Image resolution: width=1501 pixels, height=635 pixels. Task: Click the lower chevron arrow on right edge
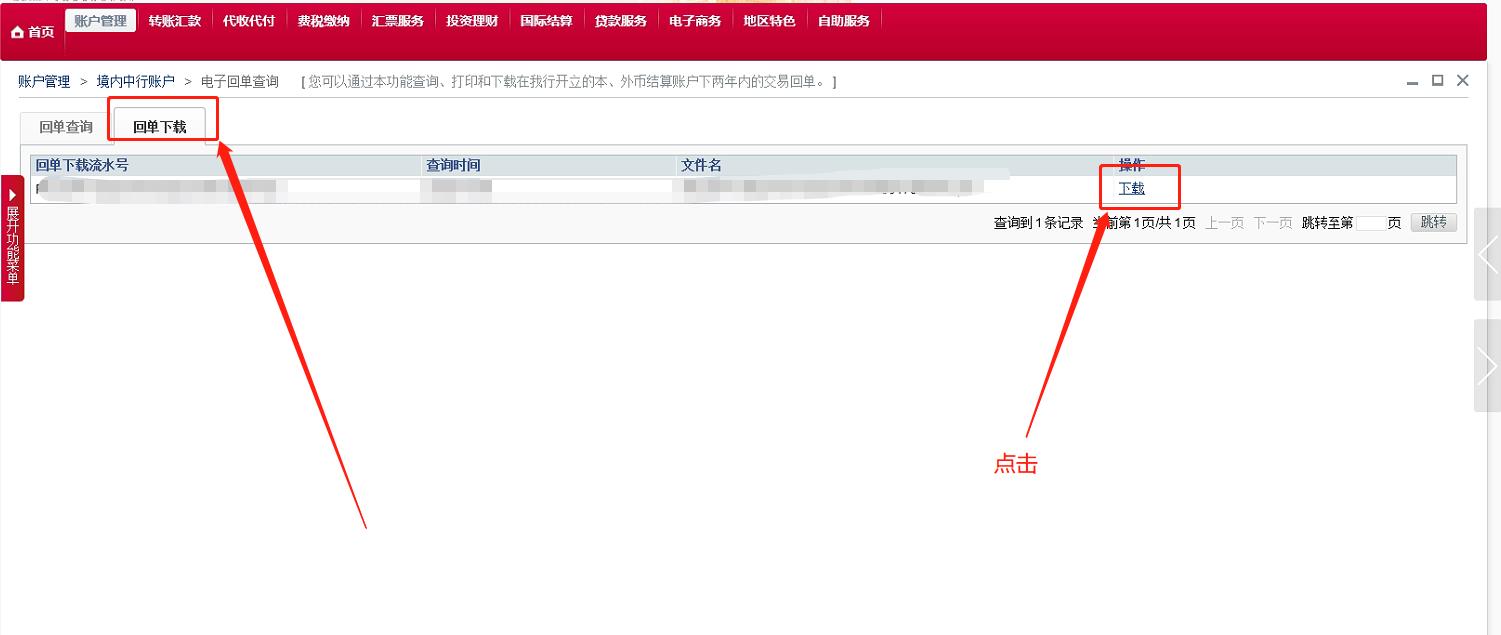pyautogui.click(x=1487, y=364)
